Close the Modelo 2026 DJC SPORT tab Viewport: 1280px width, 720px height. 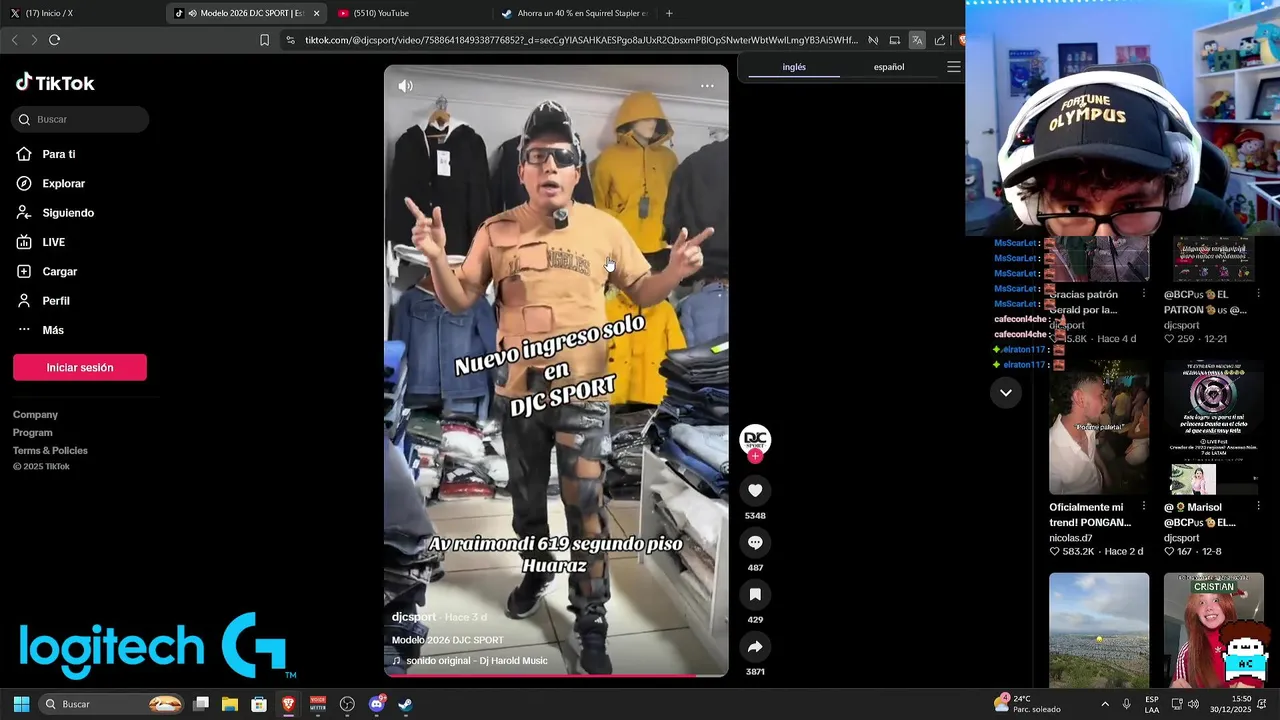tap(317, 13)
